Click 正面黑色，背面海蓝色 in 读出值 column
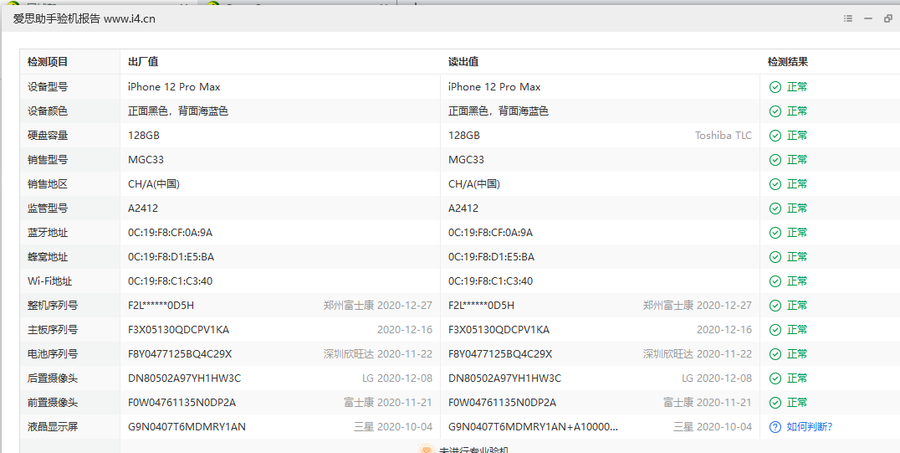 [498, 111]
